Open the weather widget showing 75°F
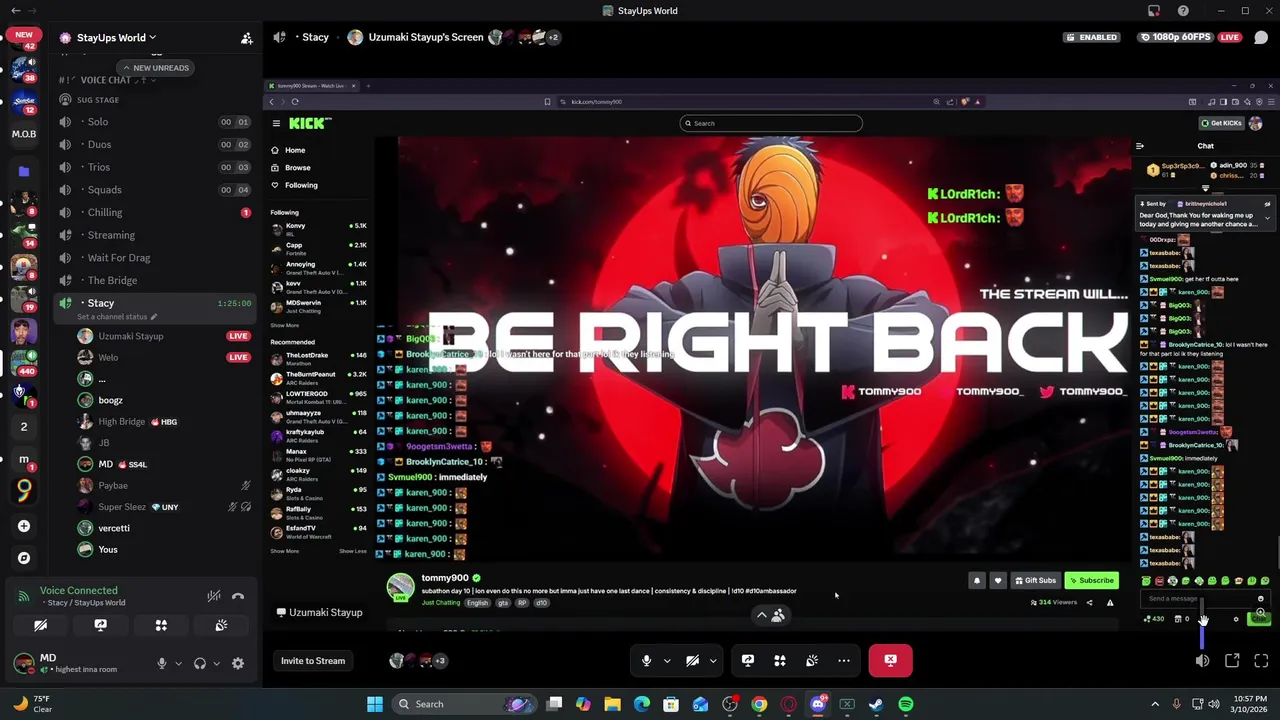 coord(33,704)
